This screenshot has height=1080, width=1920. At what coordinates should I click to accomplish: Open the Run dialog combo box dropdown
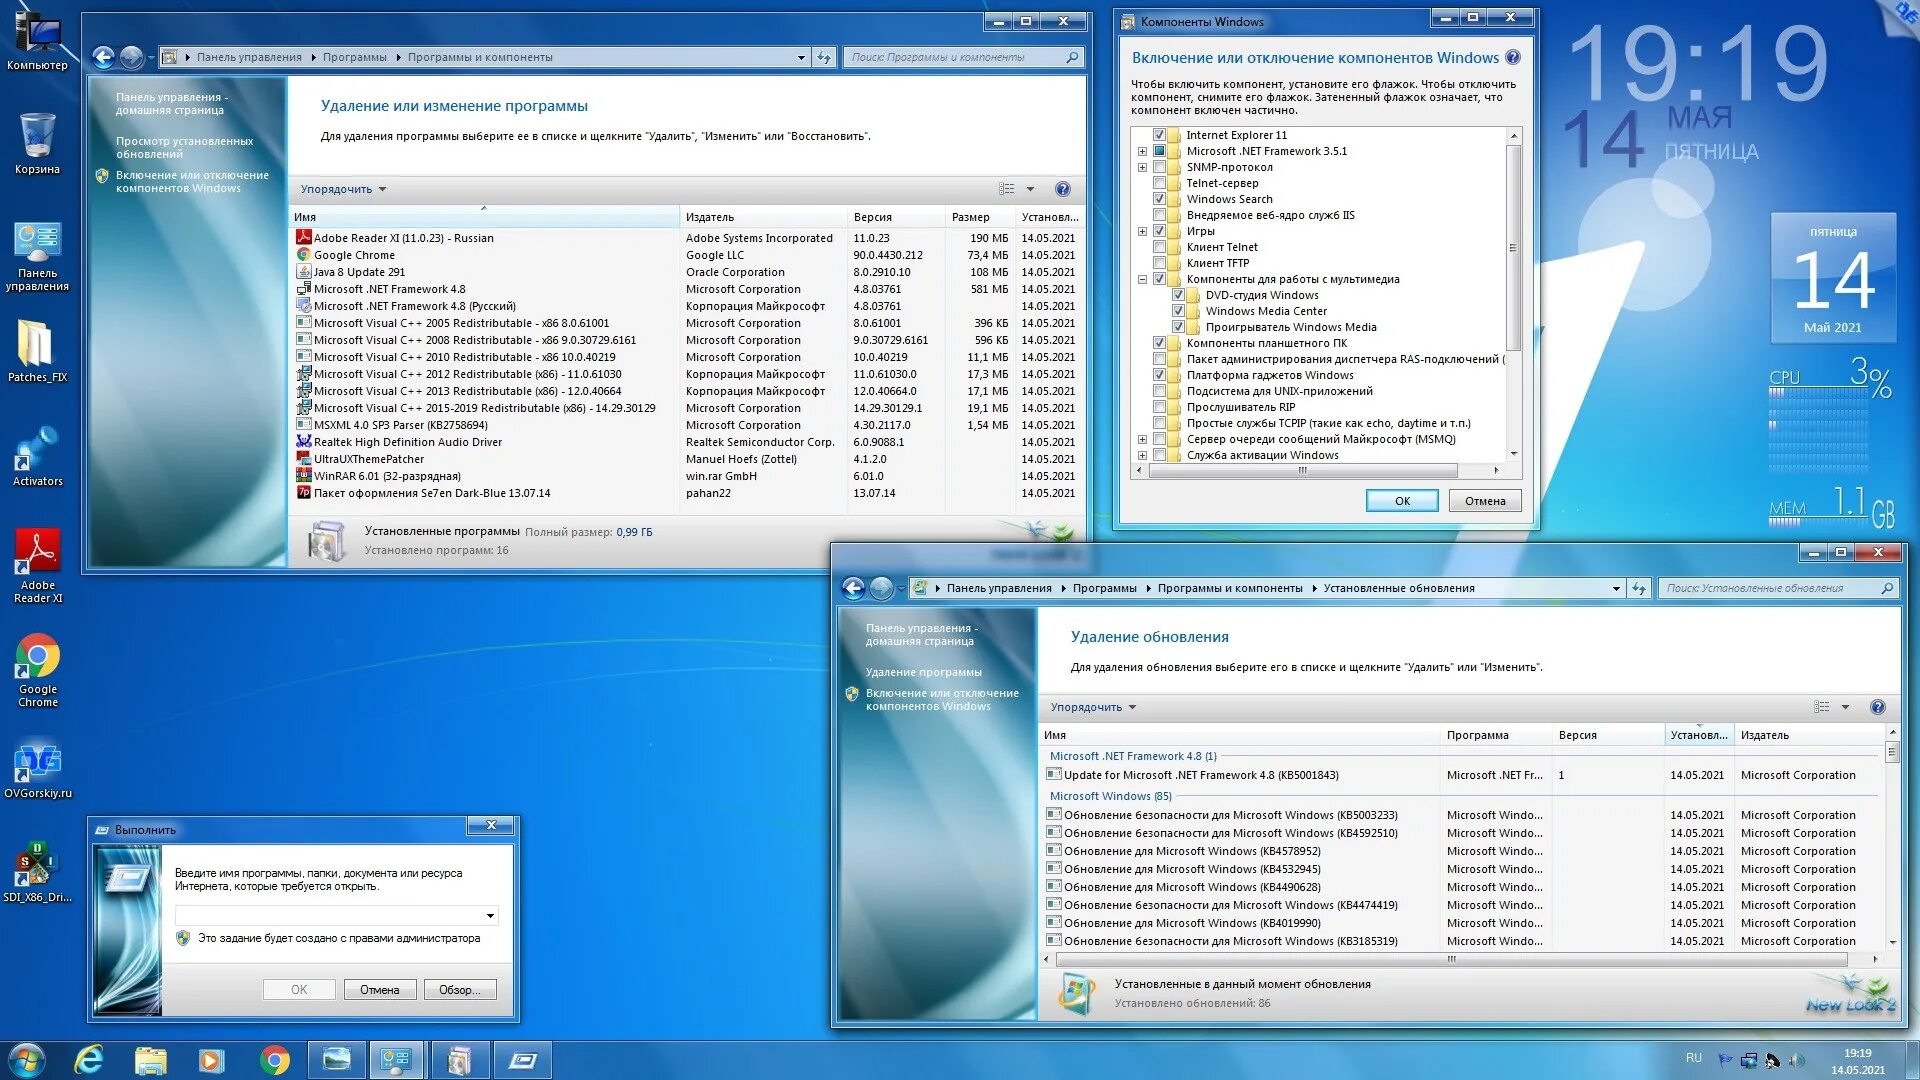coord(490,915)
